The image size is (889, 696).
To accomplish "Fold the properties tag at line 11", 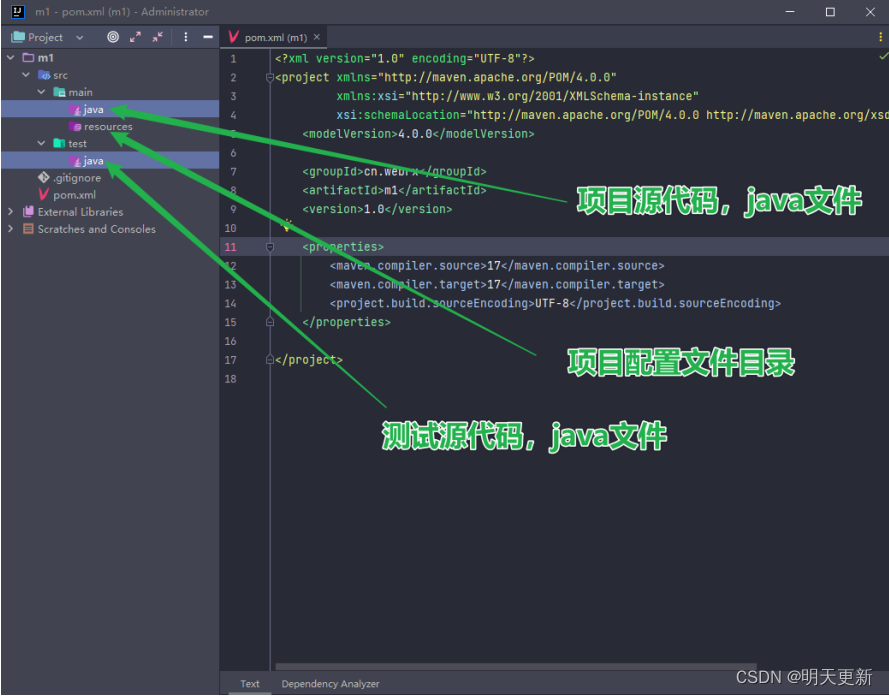I will pos(270,247).
